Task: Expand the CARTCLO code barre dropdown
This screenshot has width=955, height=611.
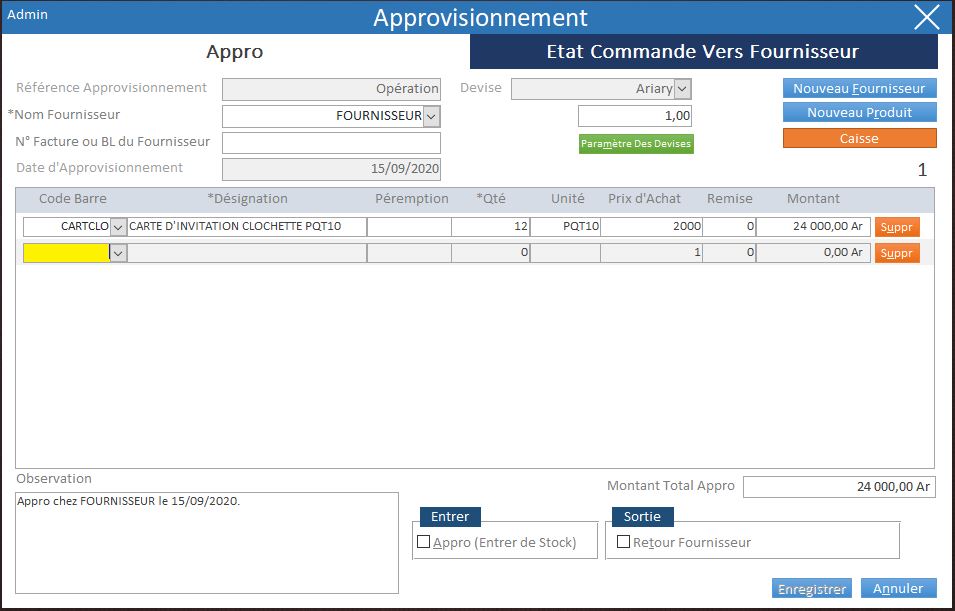Action: click(x=118, y=227)
